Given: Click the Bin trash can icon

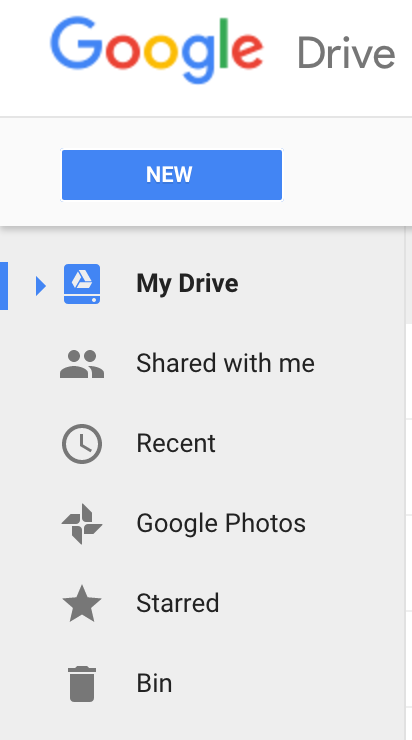Looking at the screenshot, I should (82, 683).
